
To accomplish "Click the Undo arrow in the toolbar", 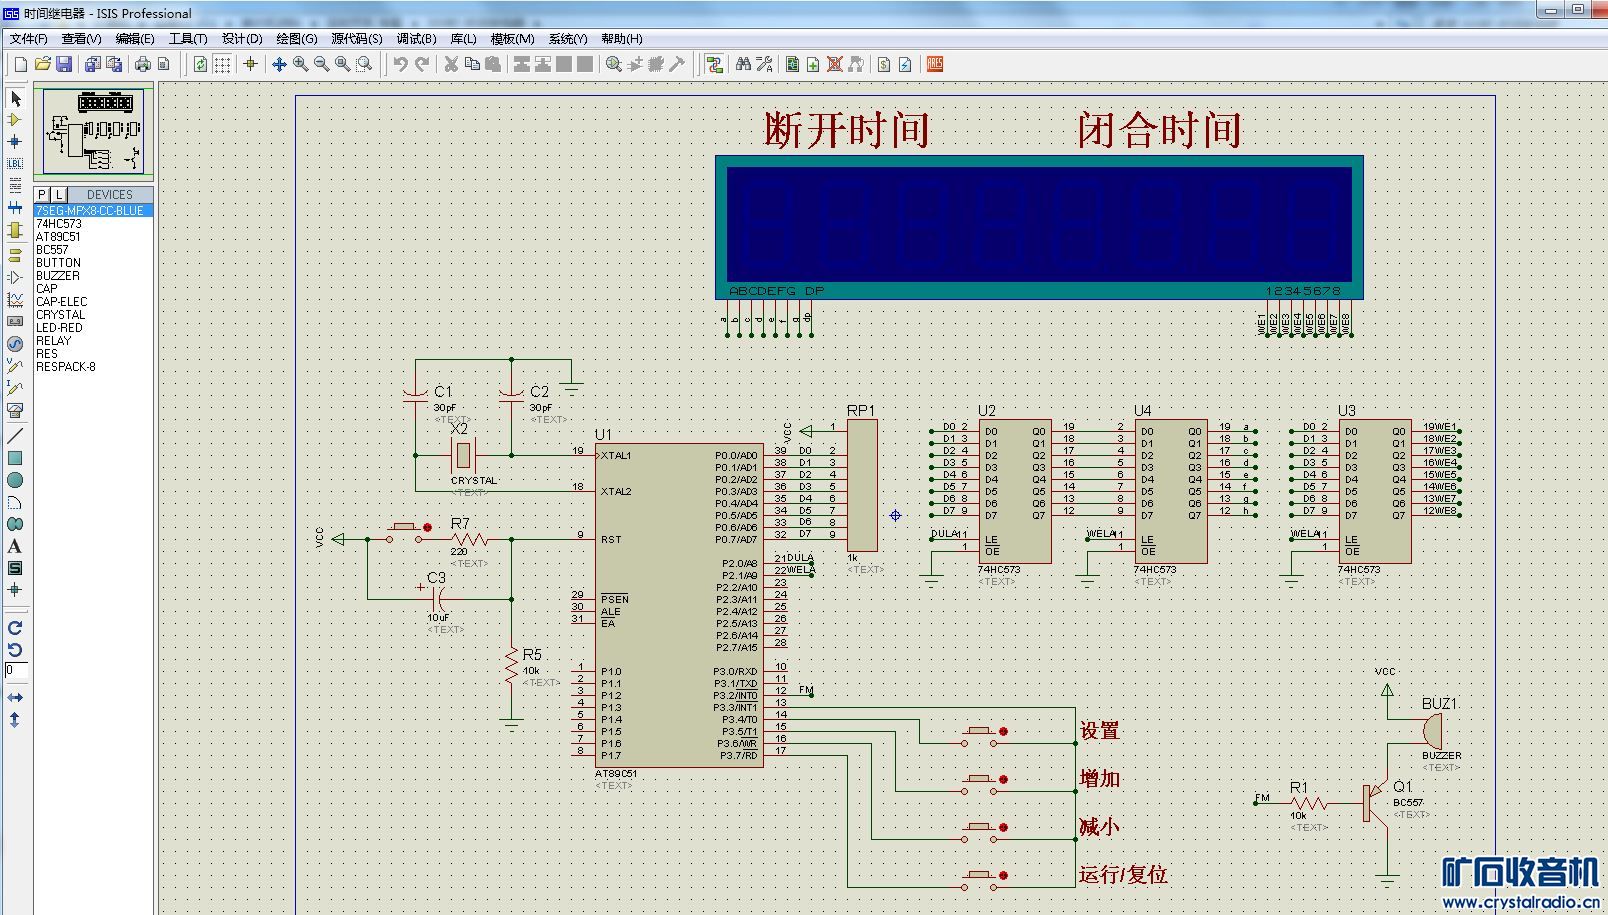I will [400, 64].
